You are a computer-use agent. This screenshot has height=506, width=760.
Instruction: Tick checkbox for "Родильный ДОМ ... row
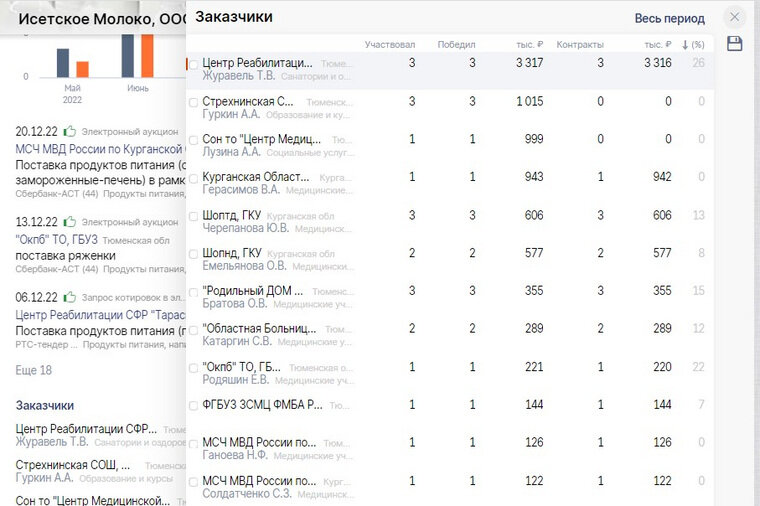[193, 292]
